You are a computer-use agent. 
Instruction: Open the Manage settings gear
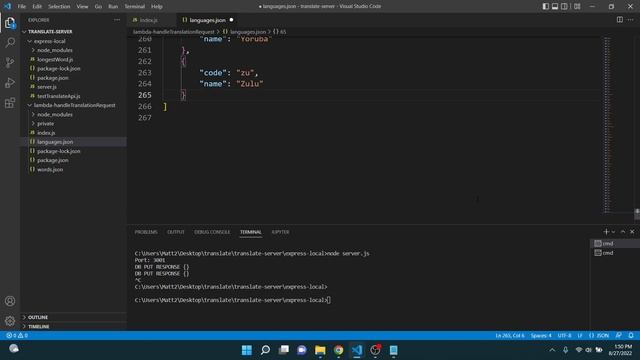(x=10, y=321)
